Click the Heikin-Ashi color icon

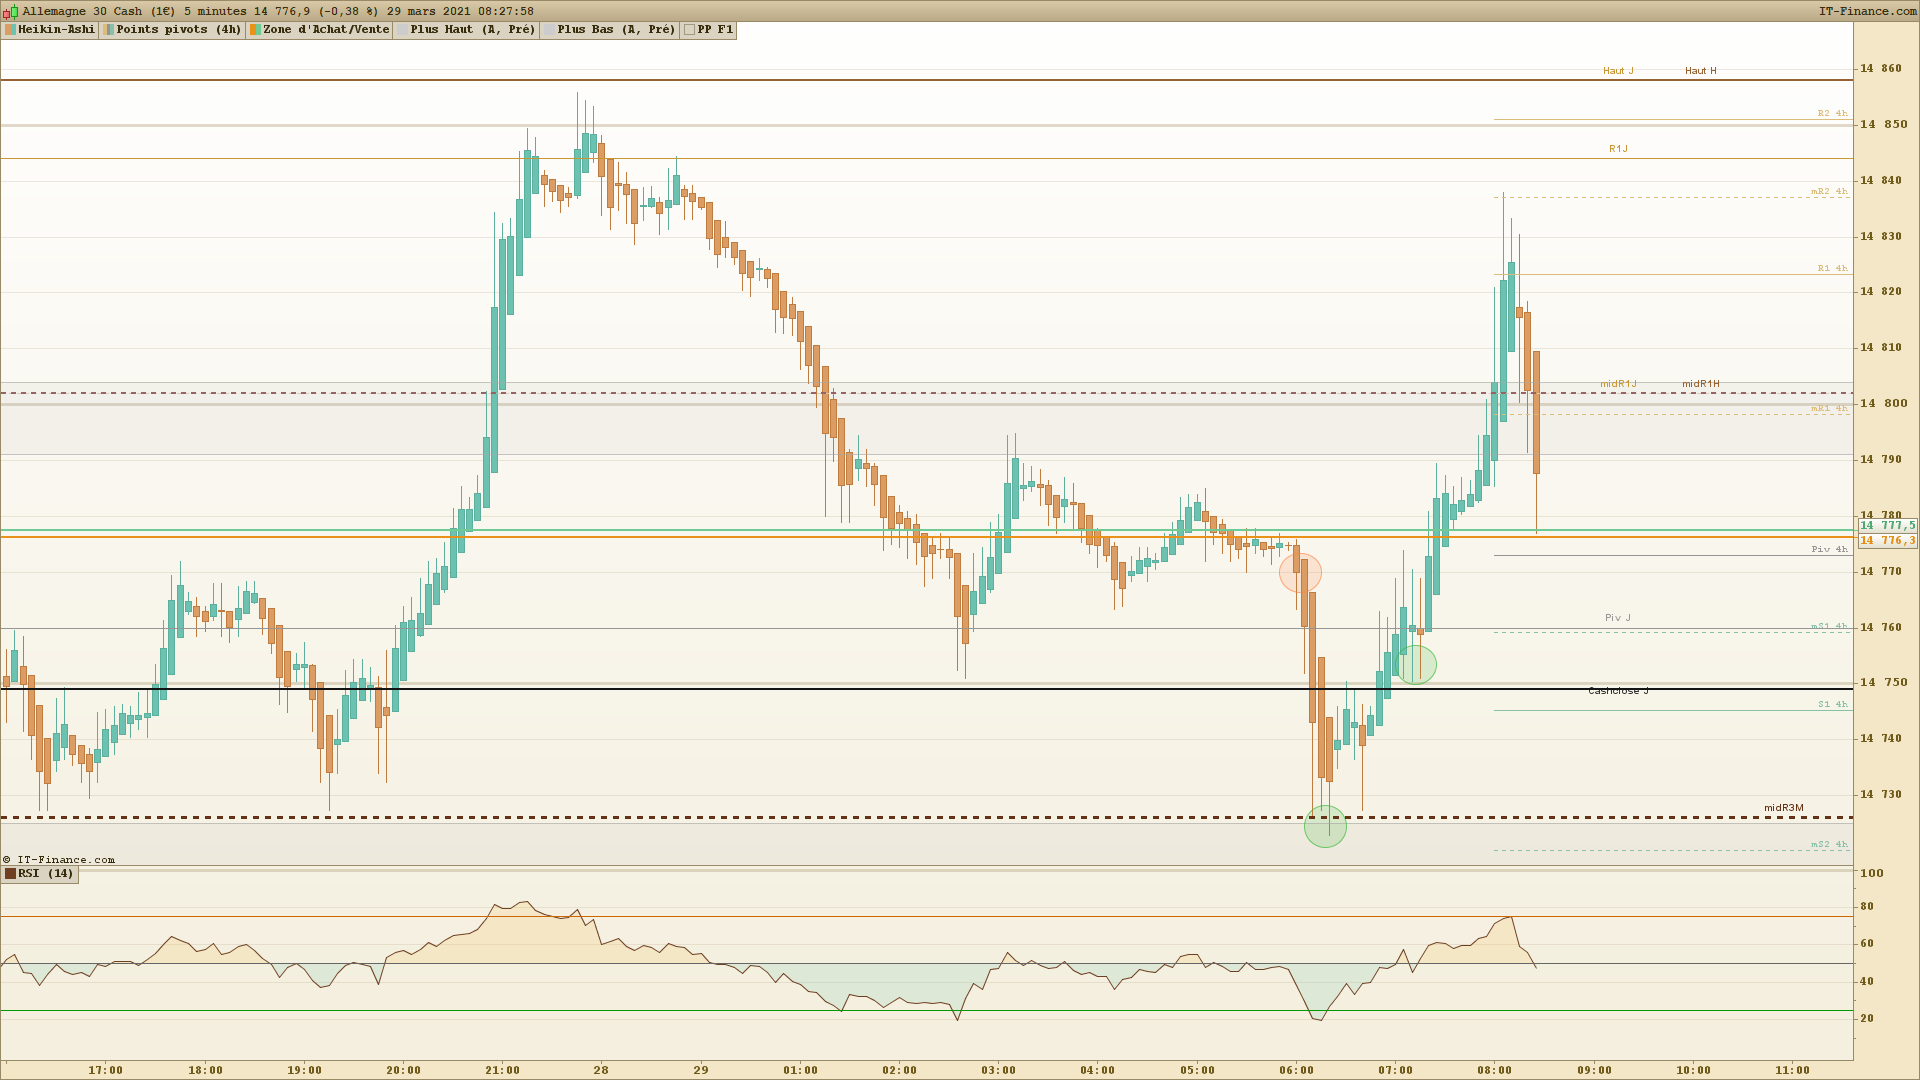pos(10,30)
